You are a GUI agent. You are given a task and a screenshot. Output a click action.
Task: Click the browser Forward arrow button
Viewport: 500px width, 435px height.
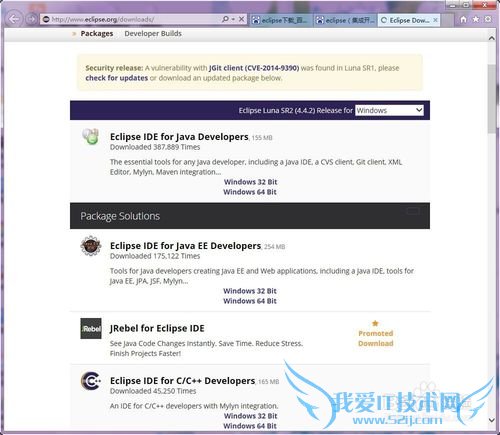[x=32, y=19]
